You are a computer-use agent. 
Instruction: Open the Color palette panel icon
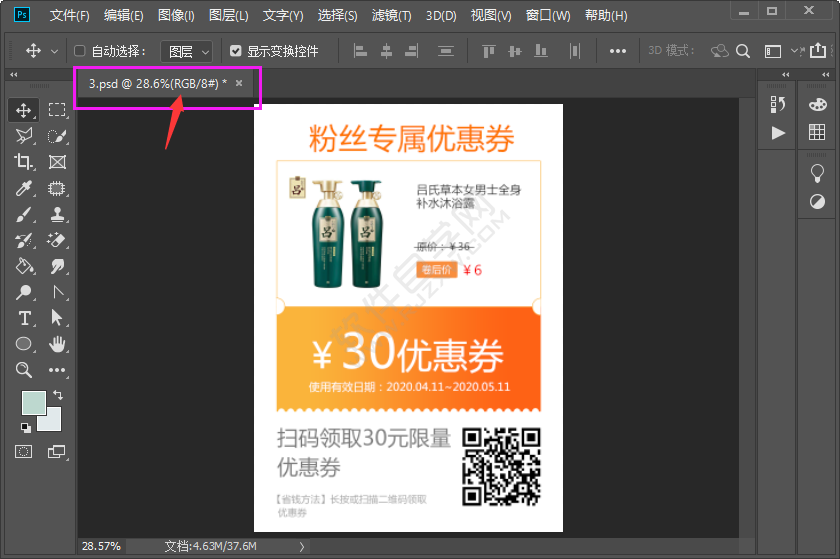point(817,105)
